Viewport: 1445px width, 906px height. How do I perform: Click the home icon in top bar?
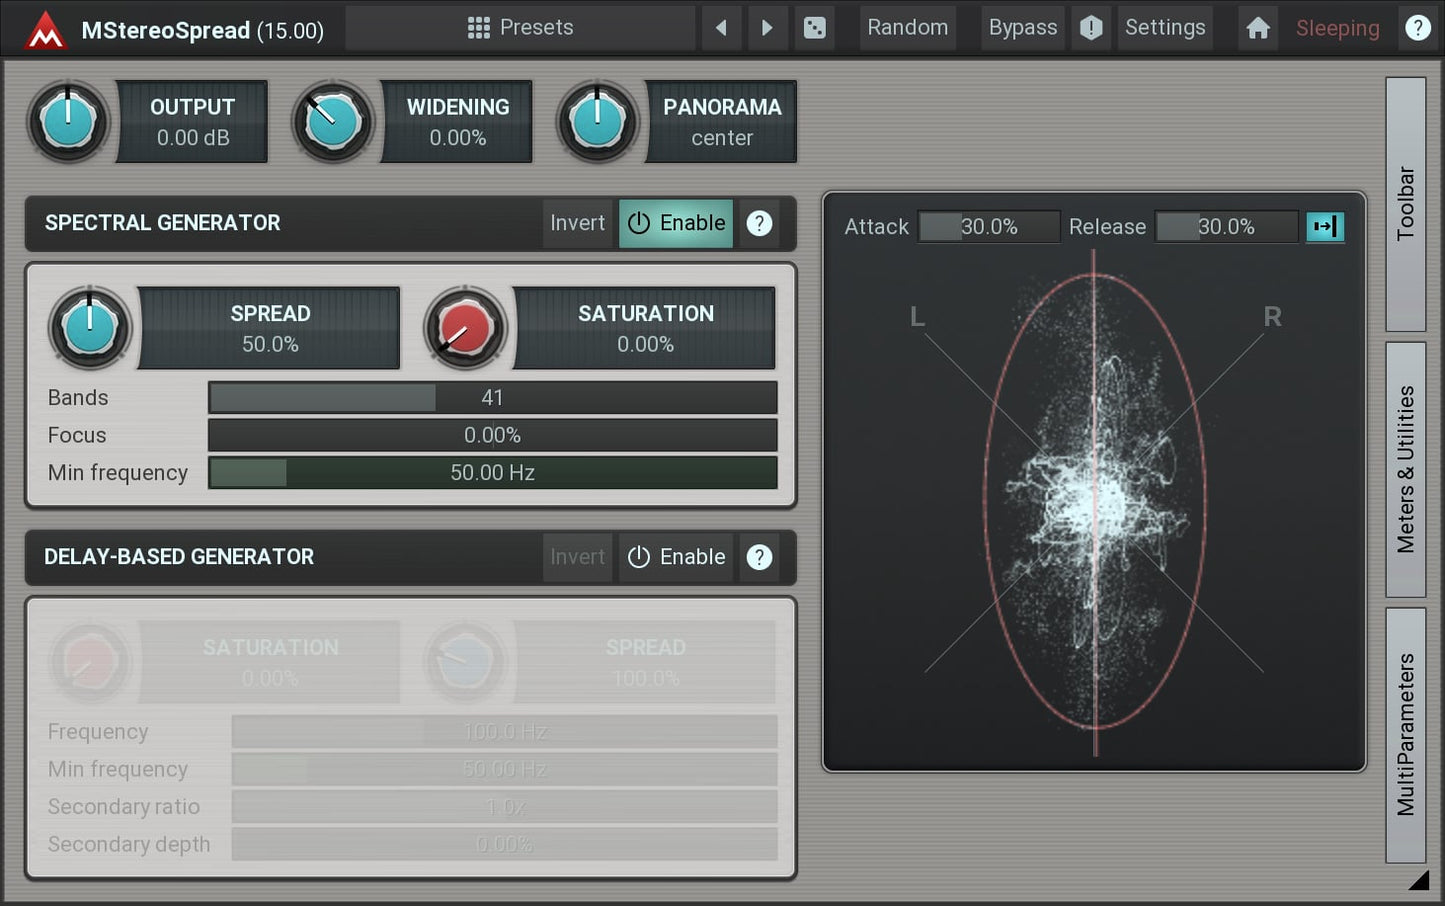(1258, 28)
